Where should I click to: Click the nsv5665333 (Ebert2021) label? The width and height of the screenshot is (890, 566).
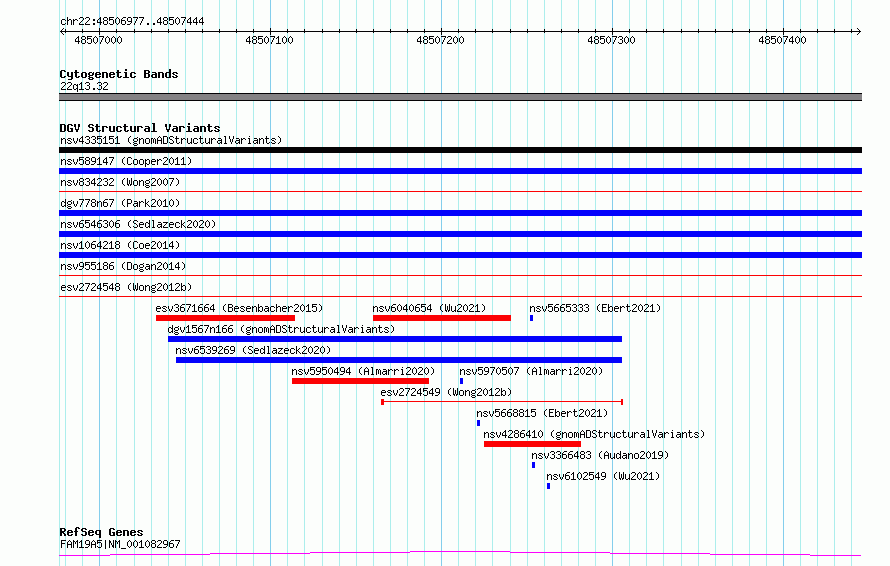pyautogui.click(x=595, y=308)
